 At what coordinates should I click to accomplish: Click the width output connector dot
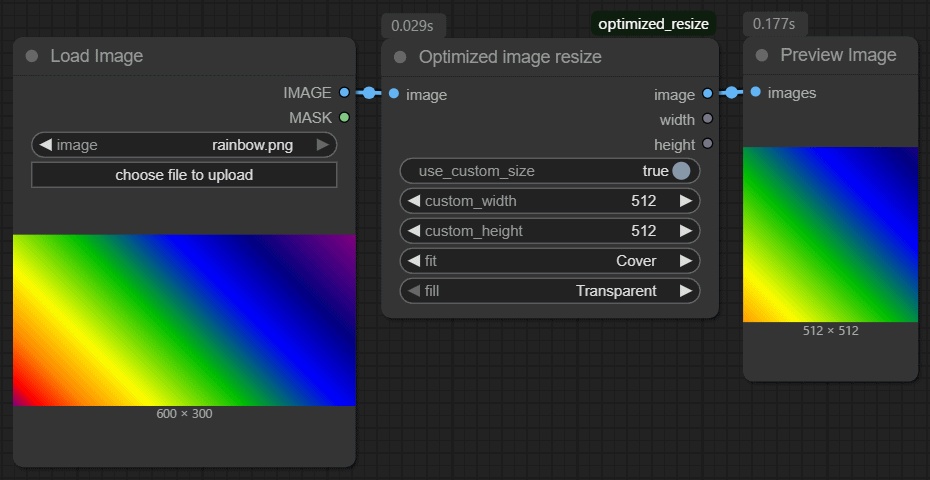708,119
